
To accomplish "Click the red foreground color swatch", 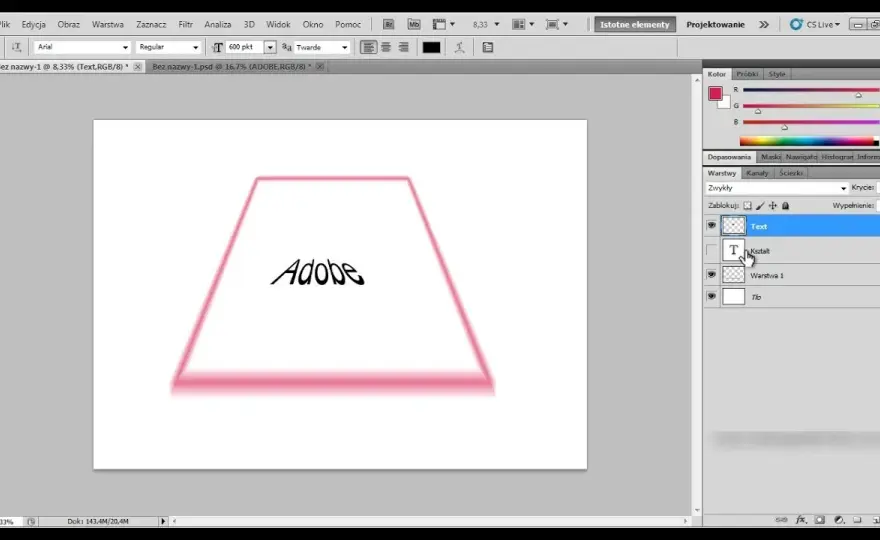I will coord(715,94).
